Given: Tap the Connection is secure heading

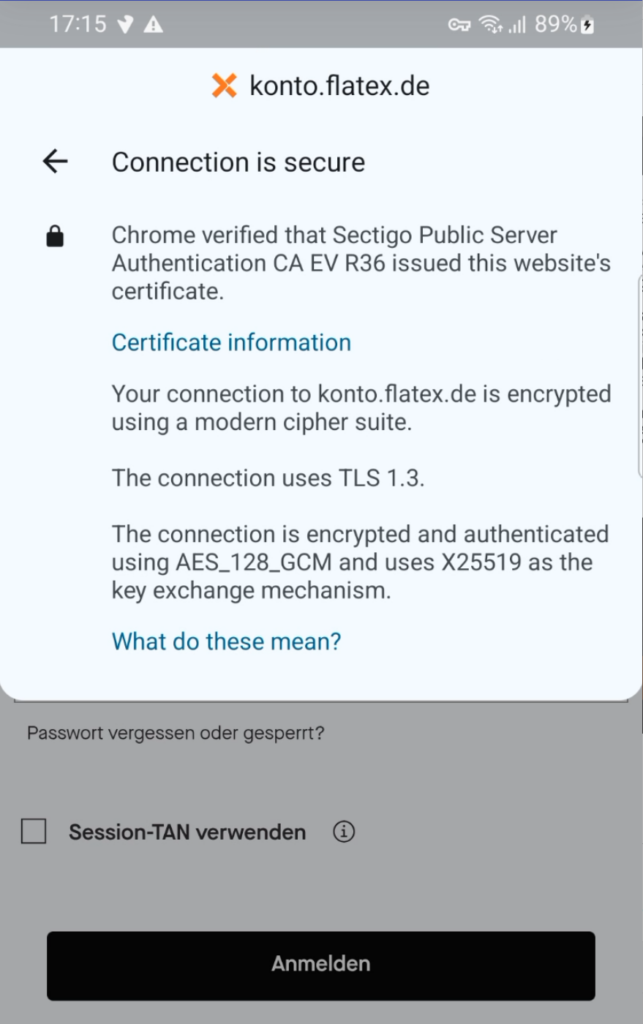Looking at the screenshot, I should pos(238,162).
